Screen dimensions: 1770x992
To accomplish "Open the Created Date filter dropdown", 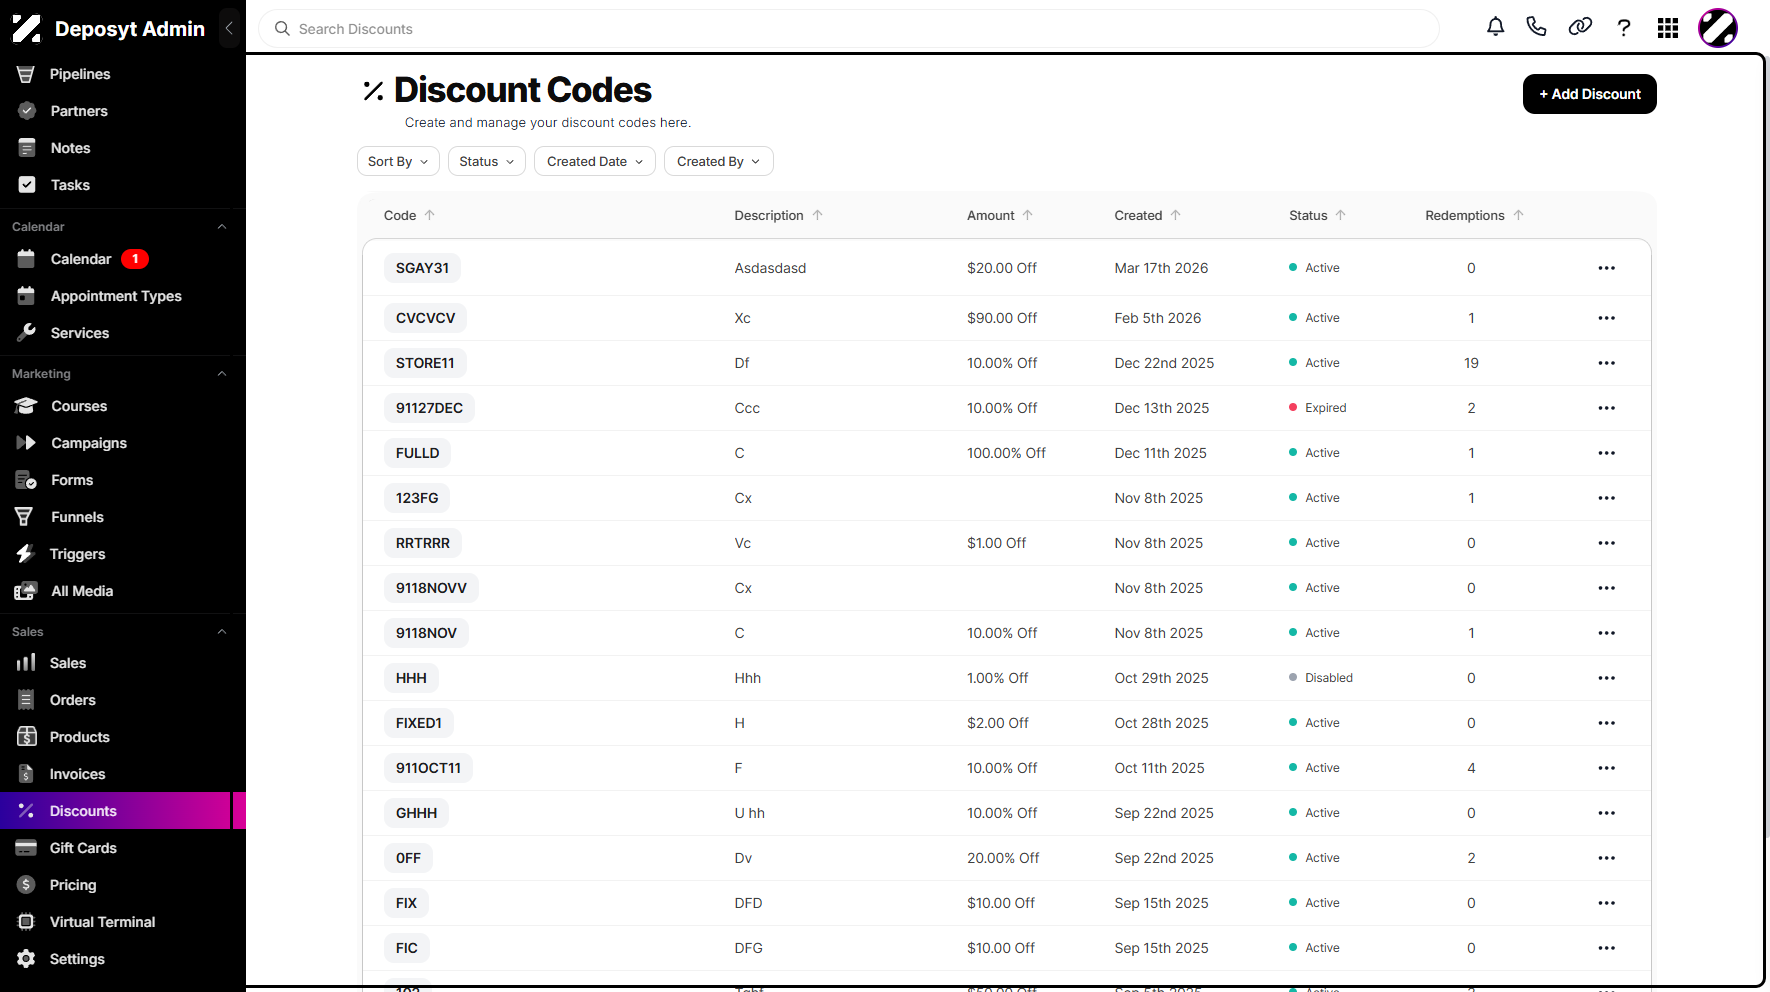I will pos(595,161).
